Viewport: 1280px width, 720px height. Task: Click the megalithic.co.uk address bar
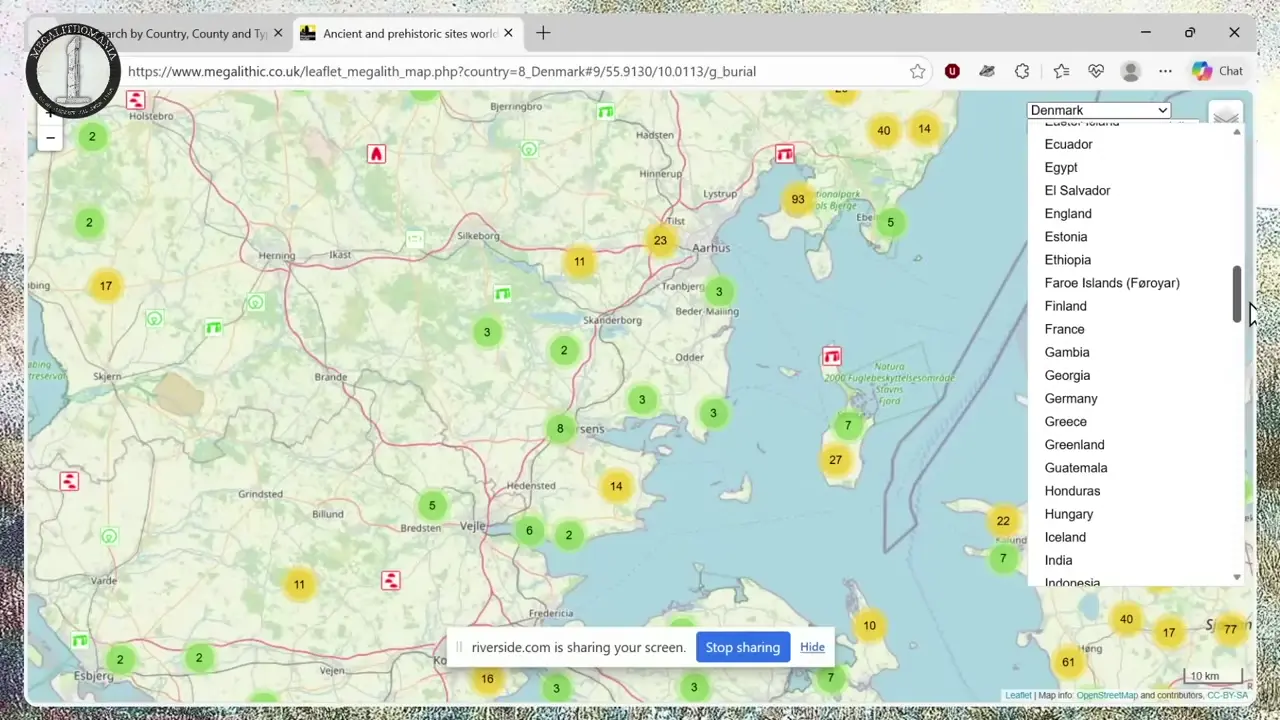point(515,71)
